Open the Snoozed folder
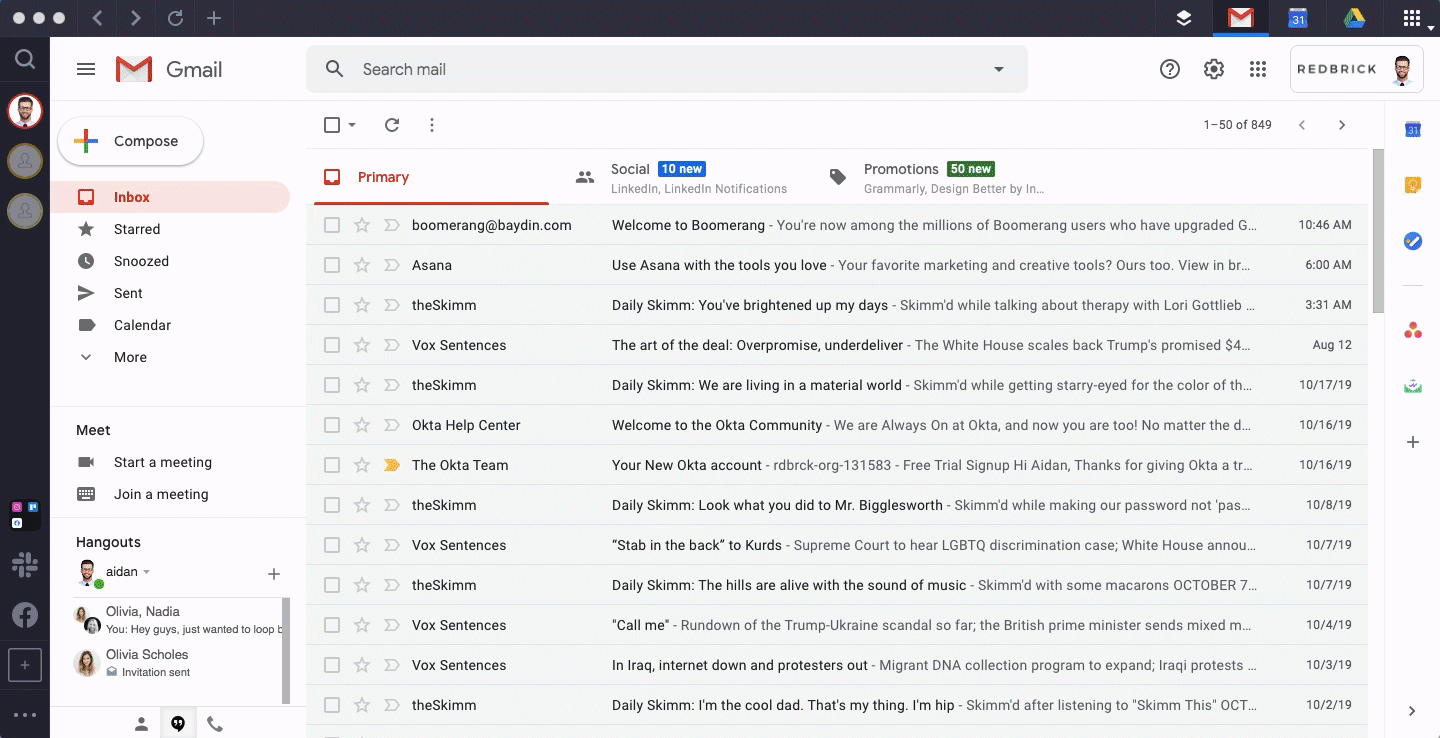 click(141, 261)
